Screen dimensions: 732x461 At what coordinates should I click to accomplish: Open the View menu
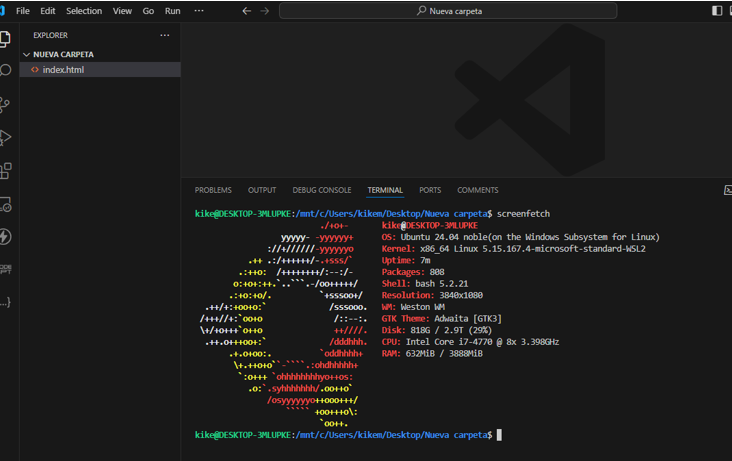pos(122,11)
